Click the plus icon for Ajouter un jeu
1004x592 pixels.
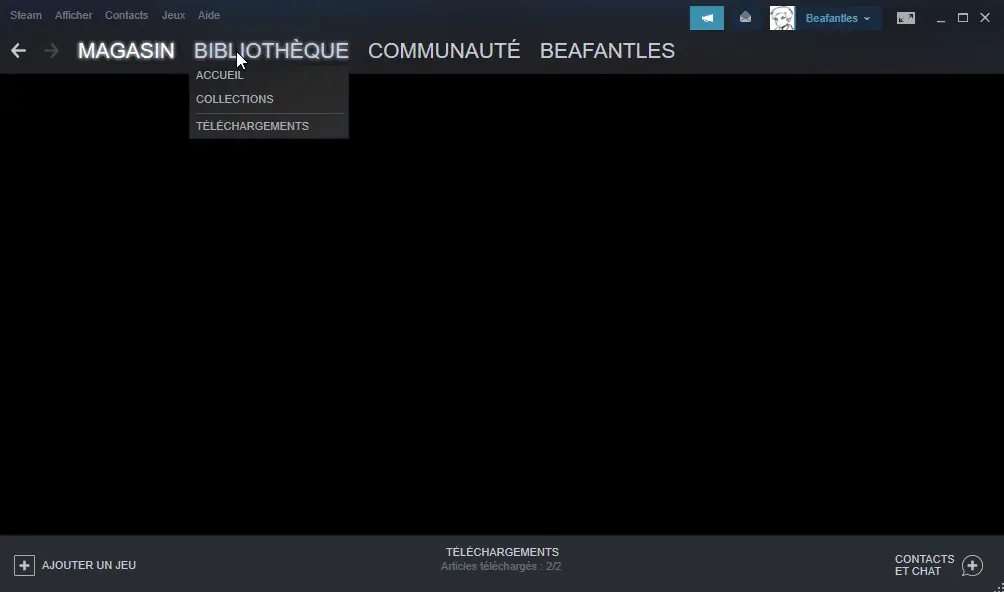[x=24, y=565]
